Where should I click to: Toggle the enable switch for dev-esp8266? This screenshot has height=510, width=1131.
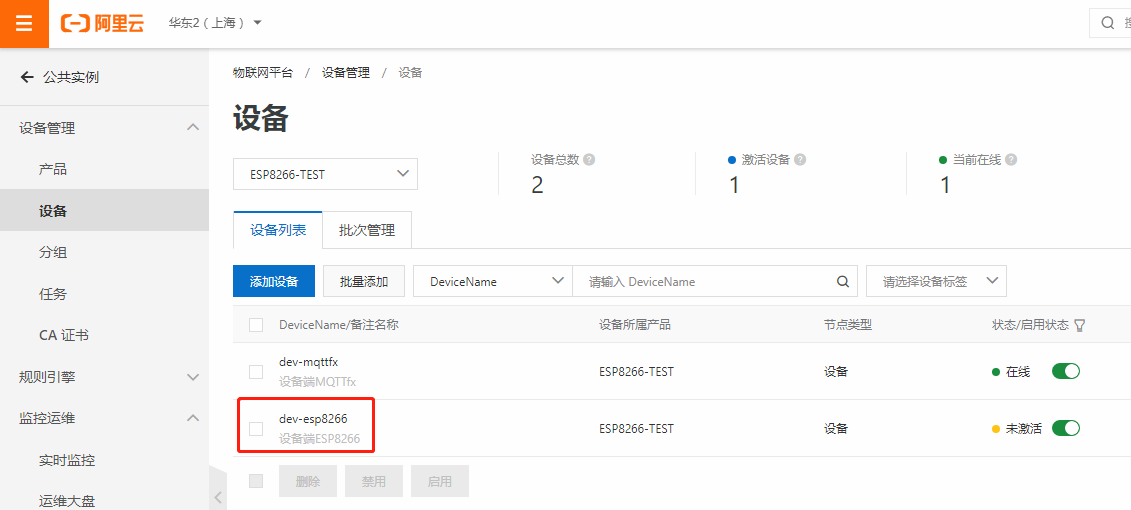[1066, 428]
